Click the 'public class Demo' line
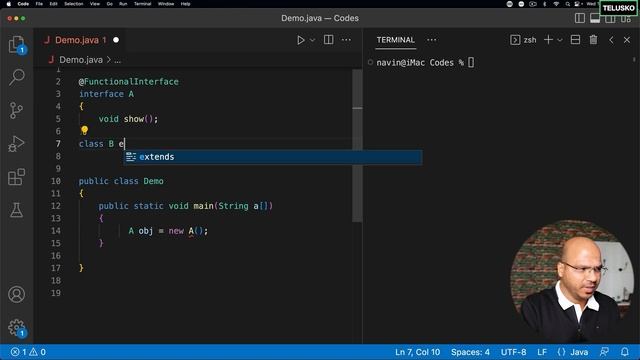This screenshot has height=360, width=640. 121,181
